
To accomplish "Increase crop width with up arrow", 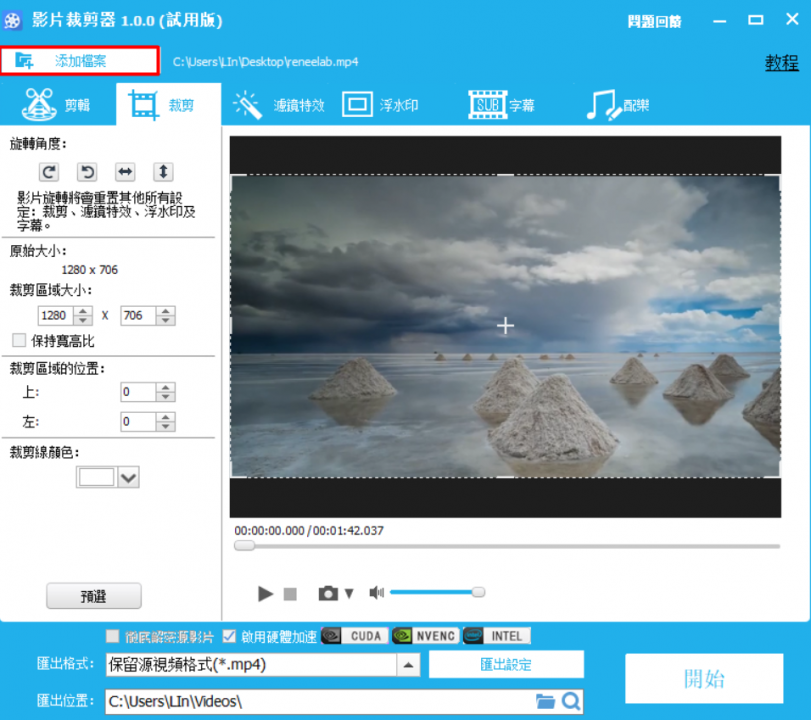I will point(83,311).
